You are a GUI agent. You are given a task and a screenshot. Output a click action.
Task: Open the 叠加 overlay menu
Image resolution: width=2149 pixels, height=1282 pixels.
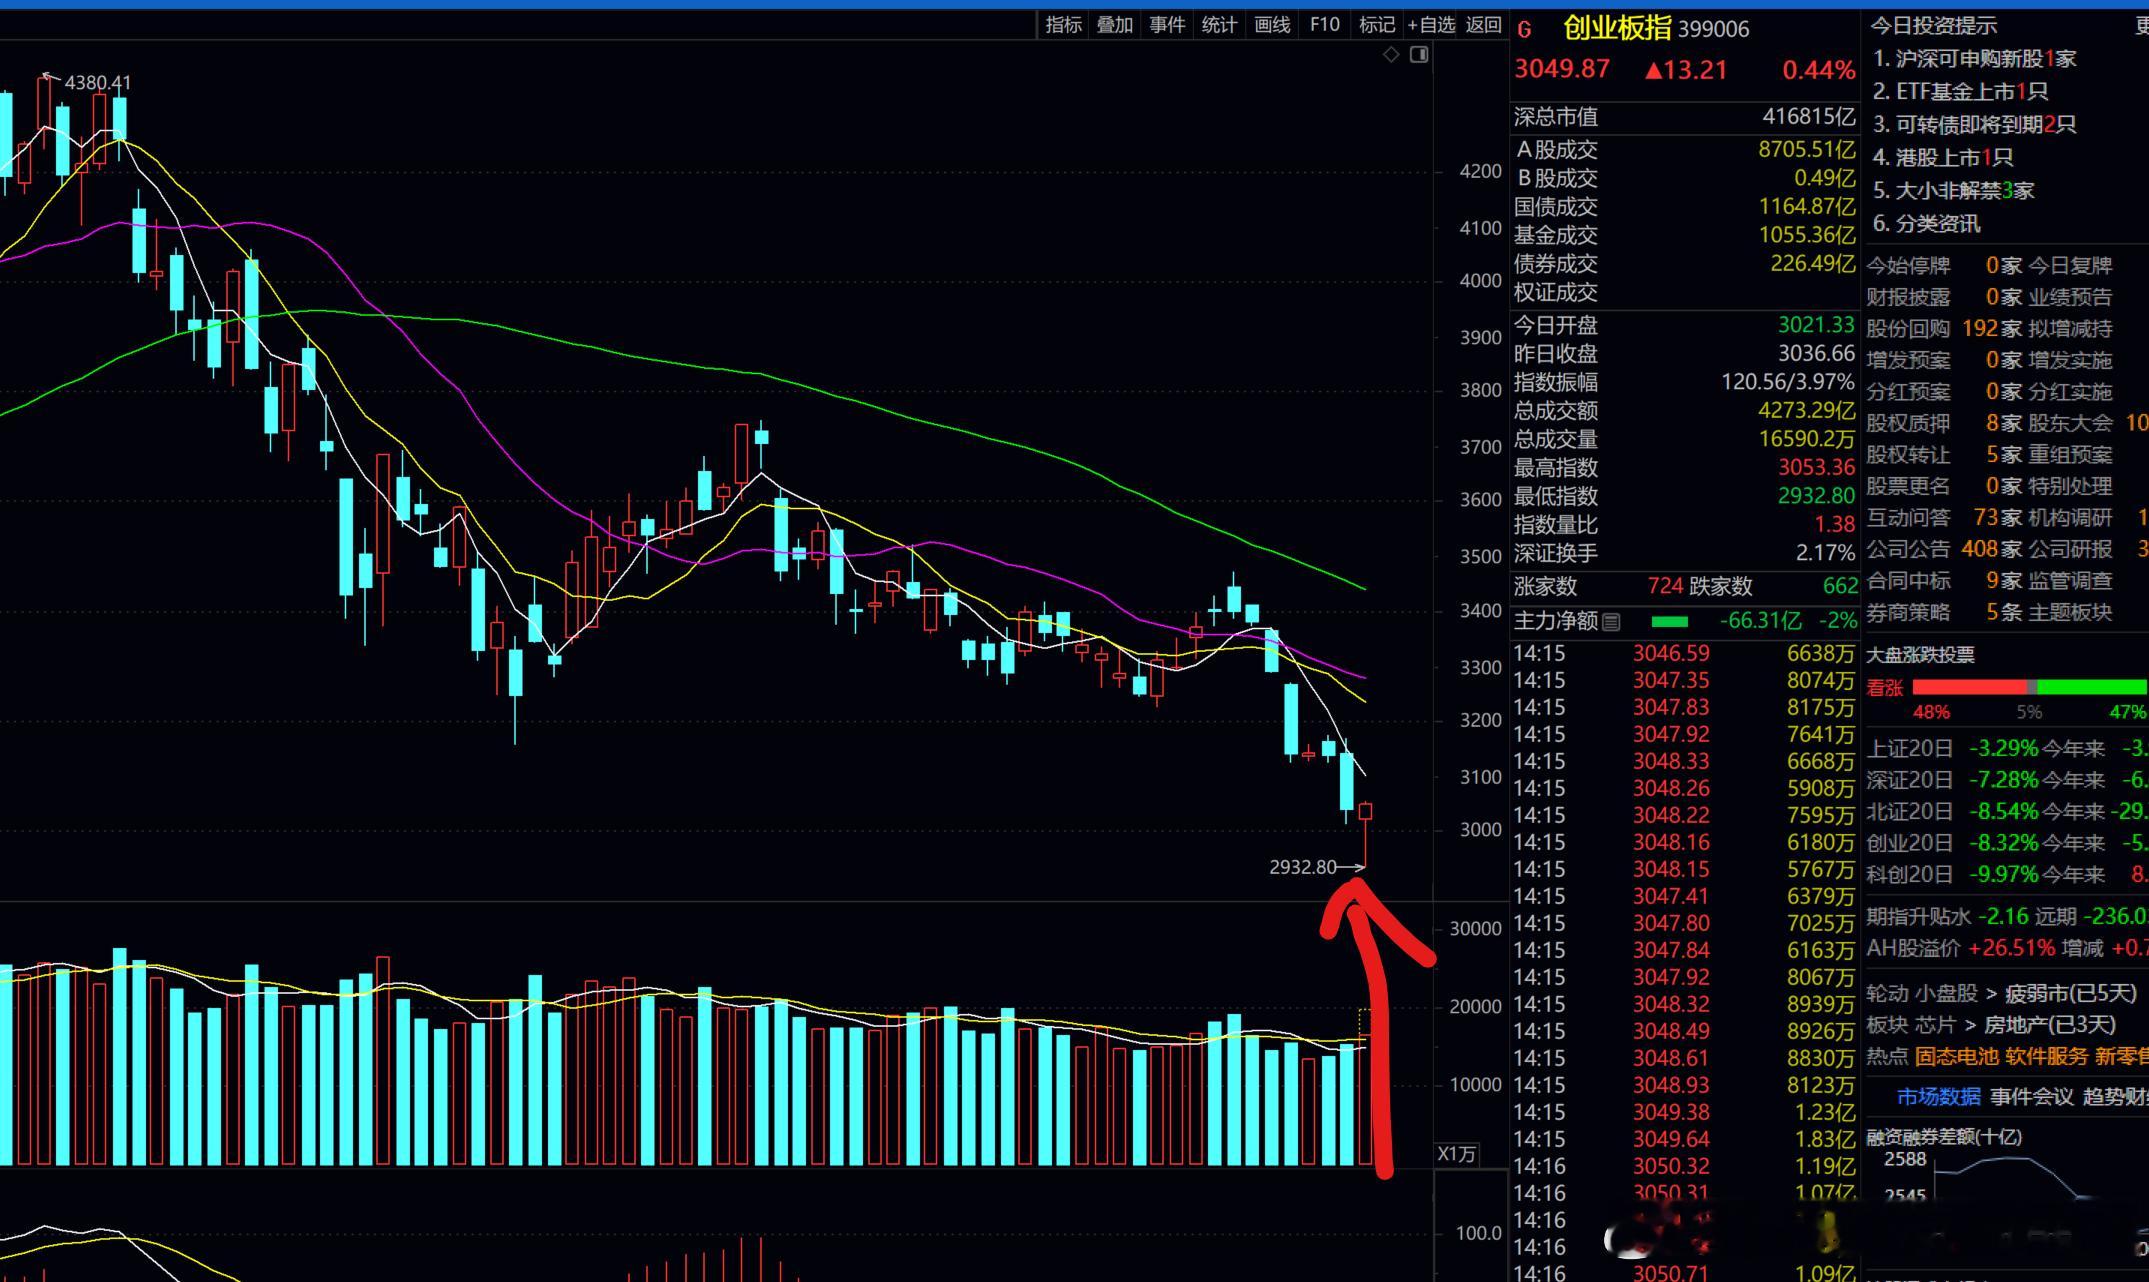pyautogui.click(x=1115, y=25)
